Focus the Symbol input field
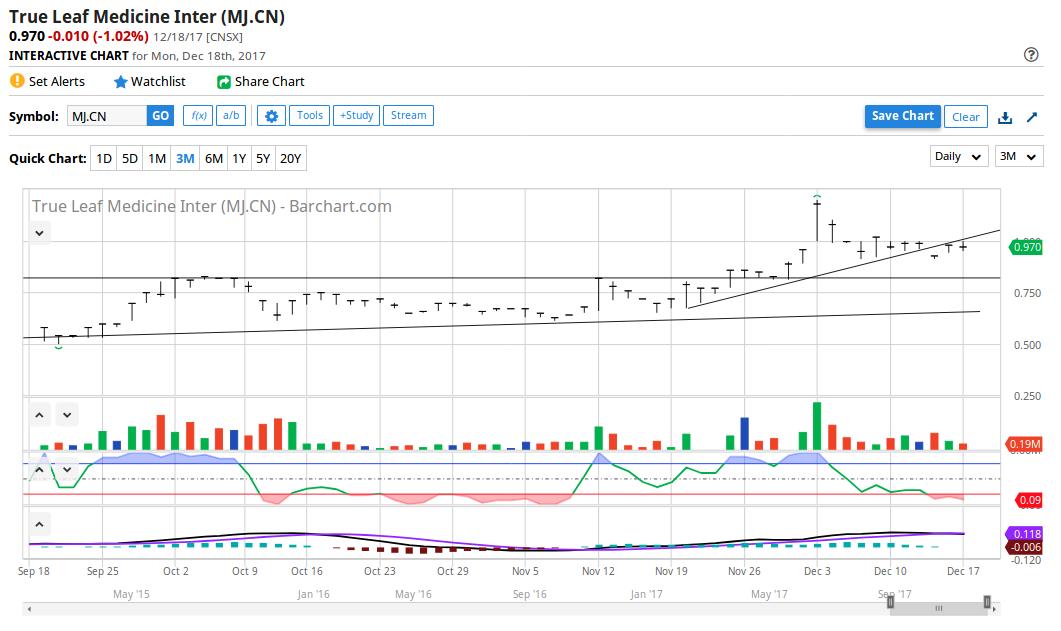This screenshot has height=631, width=1061. click(107, 116)
